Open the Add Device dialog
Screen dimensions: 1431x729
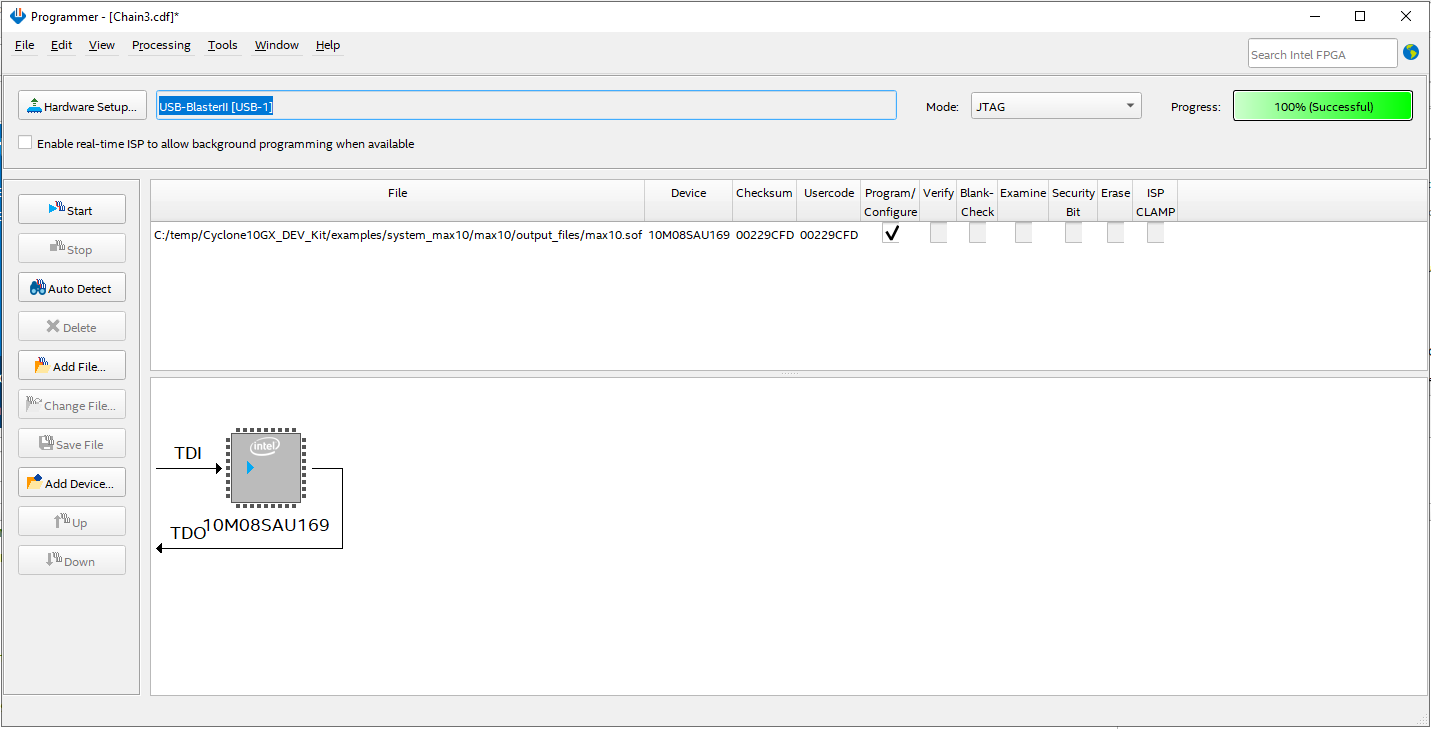point(72,482)
